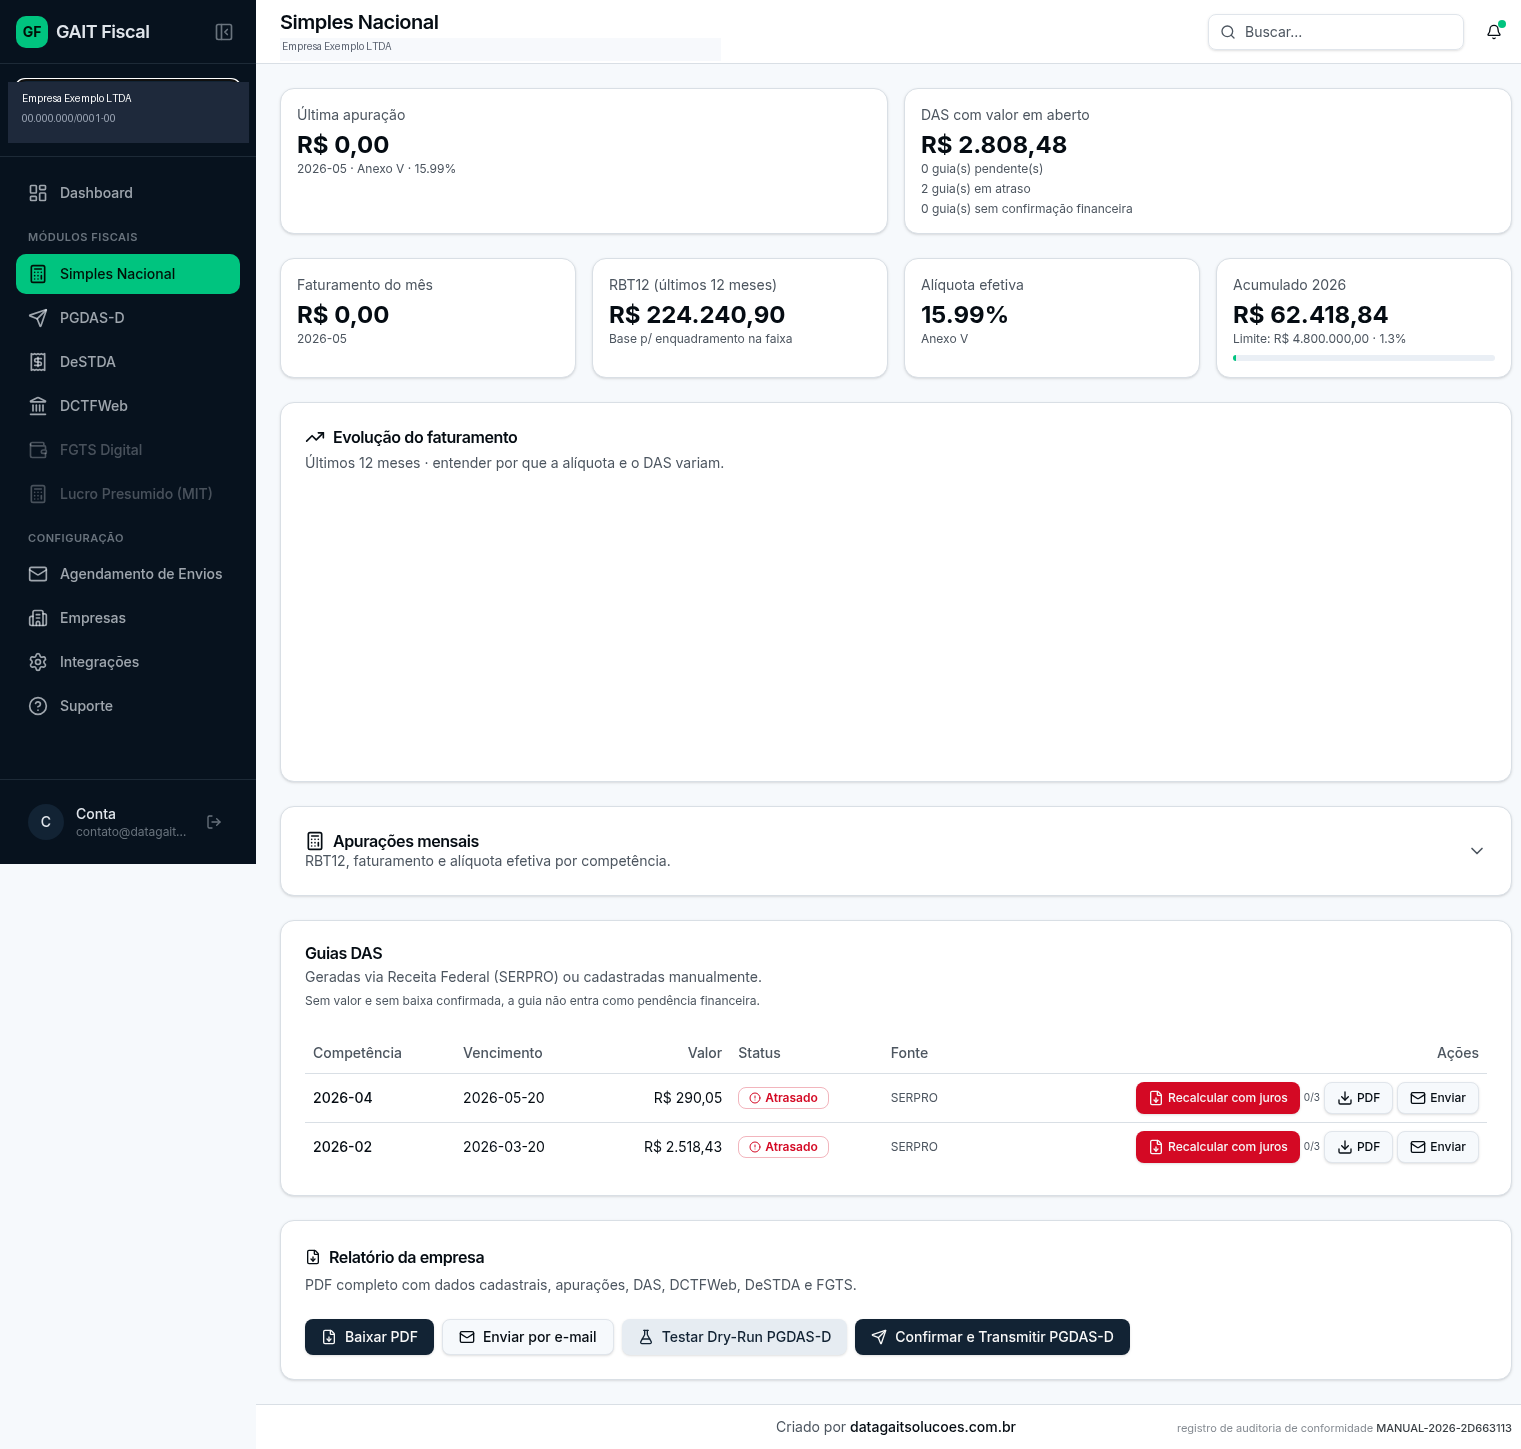Expand Apurações mensais with the chevron
Viewport: 1521px width, 1449px height.
click(x=1477, y=851)
